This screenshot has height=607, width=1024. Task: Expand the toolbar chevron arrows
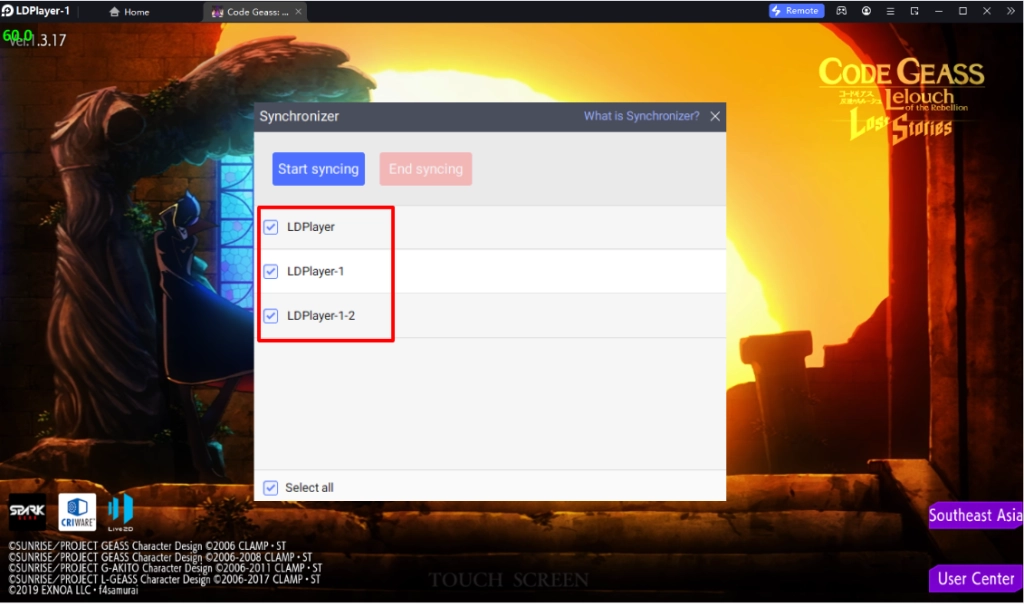point(1012,11)
